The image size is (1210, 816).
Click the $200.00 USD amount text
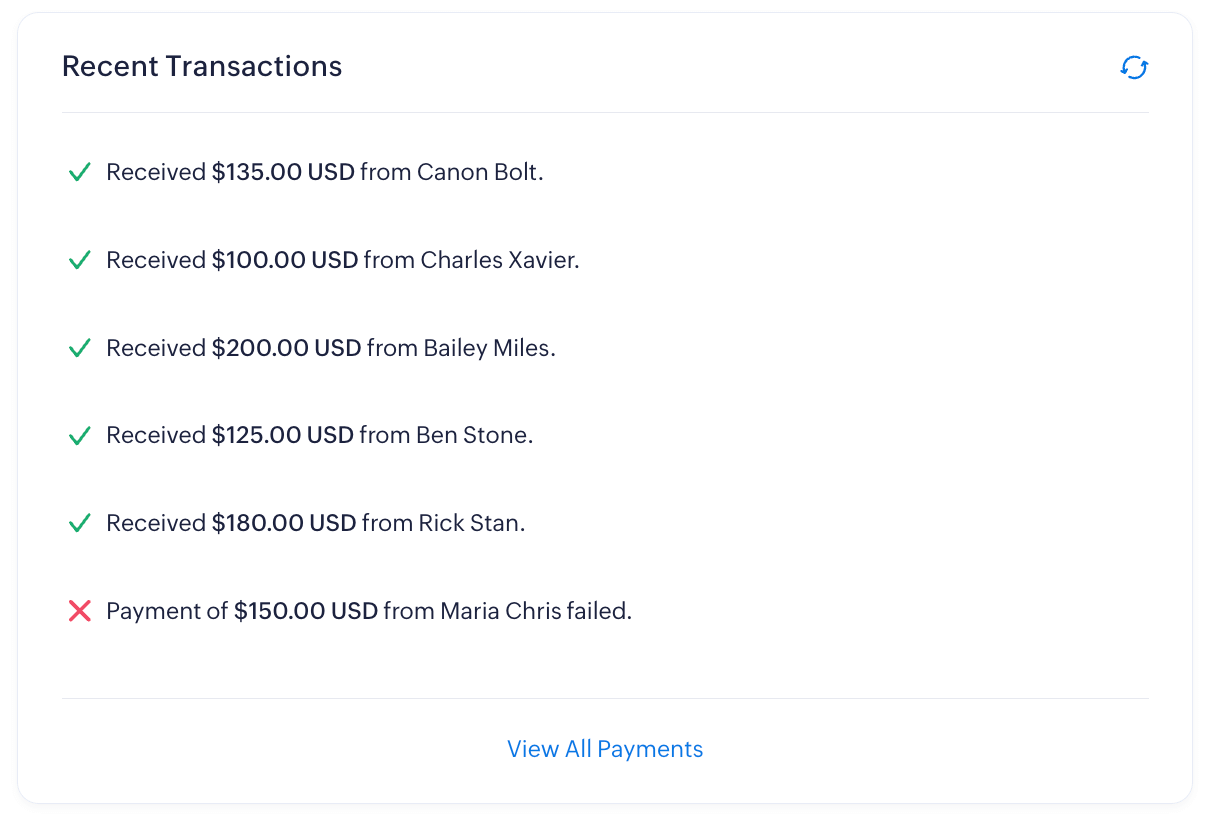click(x=286, y=348)
